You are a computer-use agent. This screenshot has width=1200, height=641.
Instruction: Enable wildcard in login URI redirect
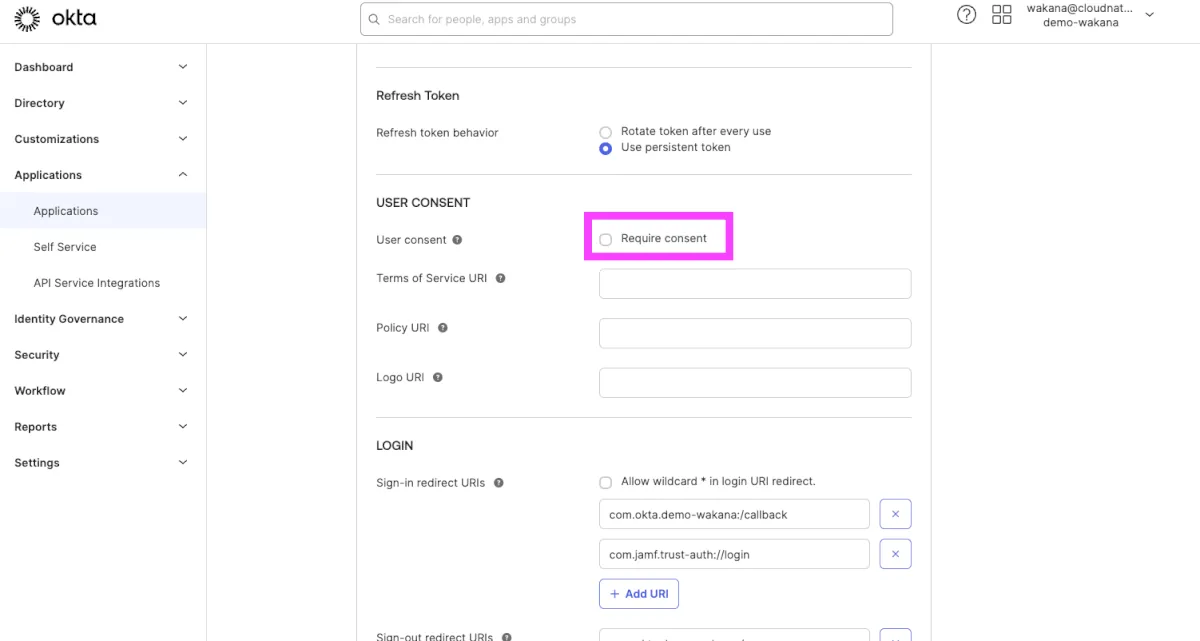[x=606, y=482]
